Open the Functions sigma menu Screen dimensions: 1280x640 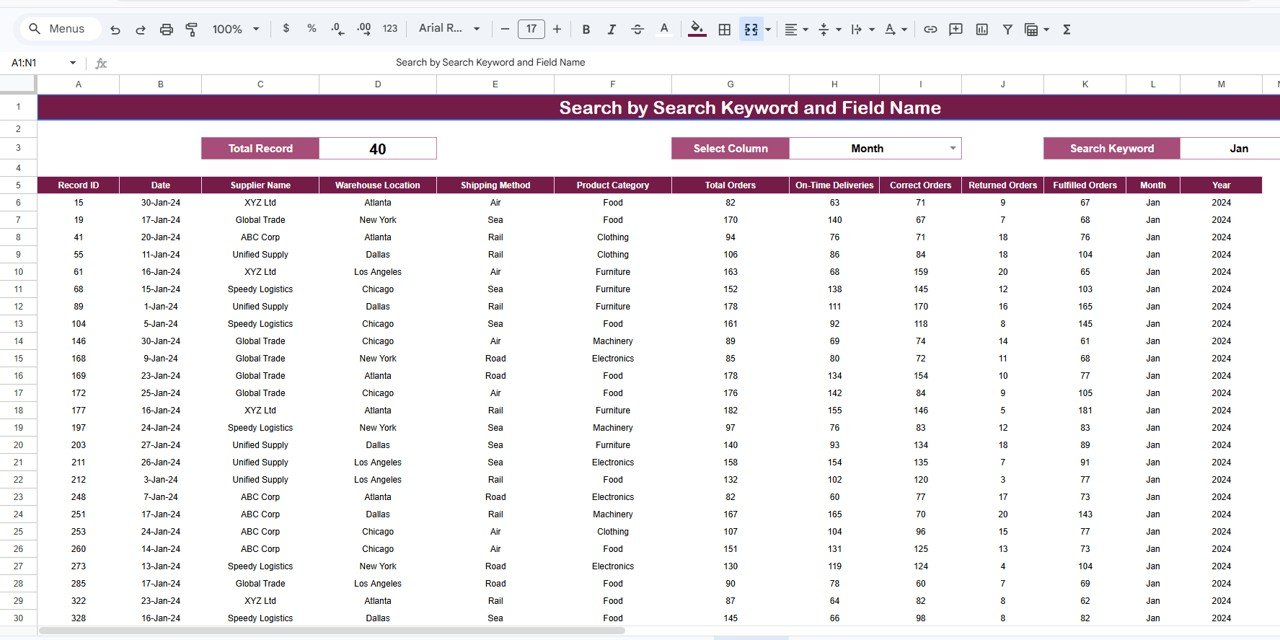tap(1066, 29)
